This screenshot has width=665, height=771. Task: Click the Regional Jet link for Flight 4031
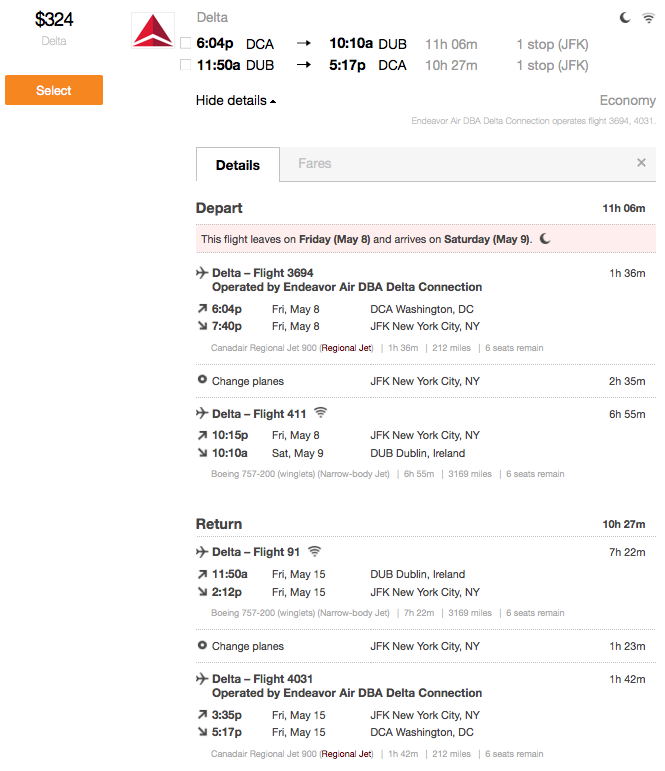coord(347,754)
